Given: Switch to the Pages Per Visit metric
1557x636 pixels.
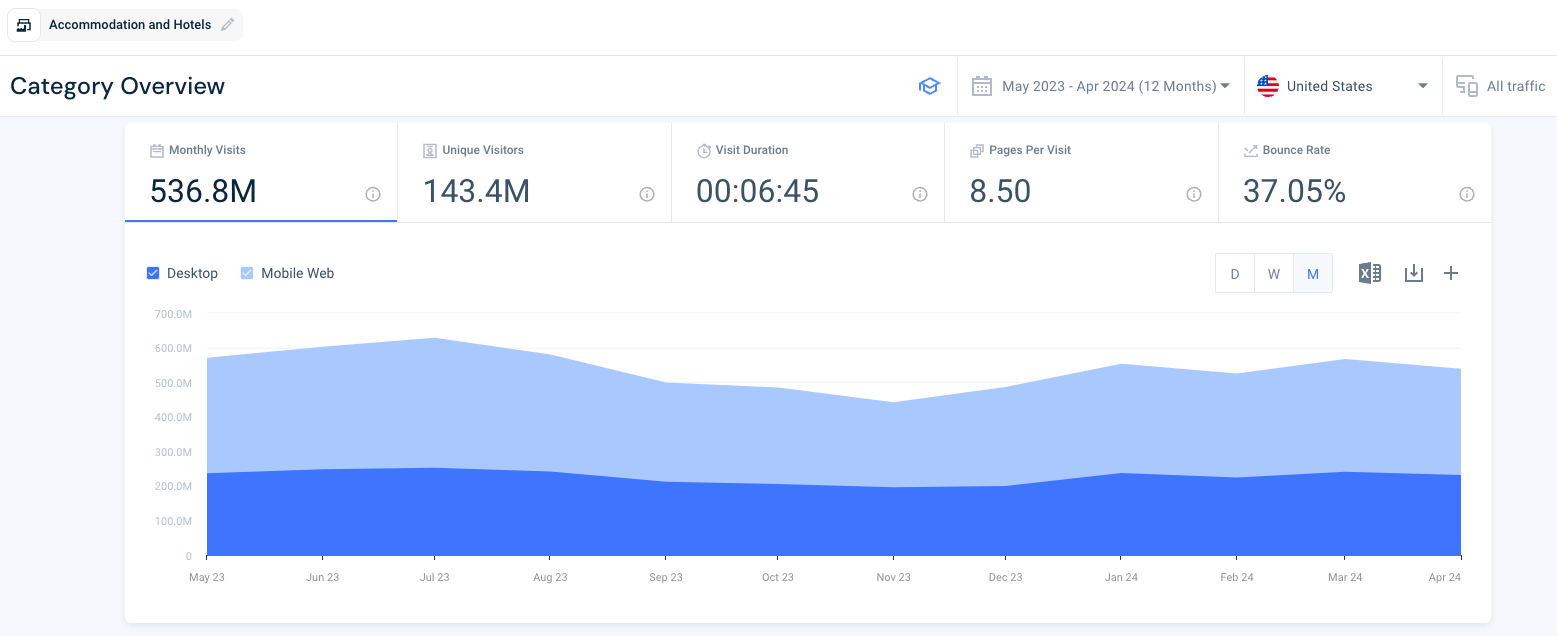Looking at the screenshot, I should [x=1081, y=172].
